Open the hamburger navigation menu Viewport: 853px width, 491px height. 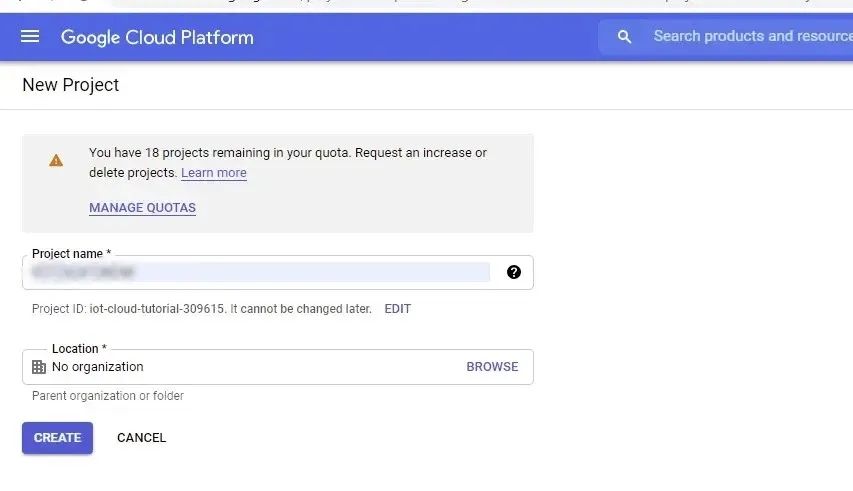coord(30,37)
